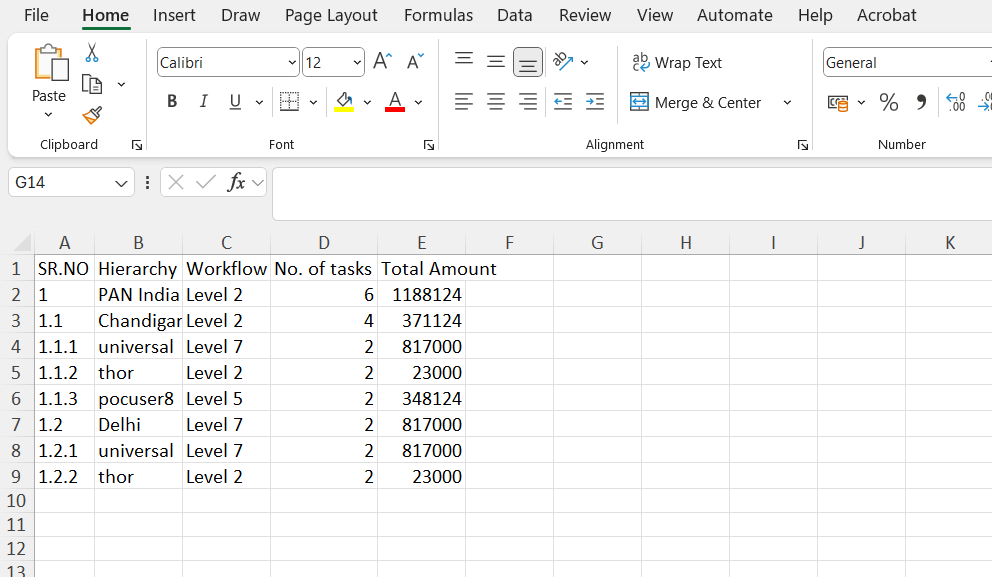992x577 pixels.
Task: Click the Cut scissors icon
Action: tap(92, 53)
